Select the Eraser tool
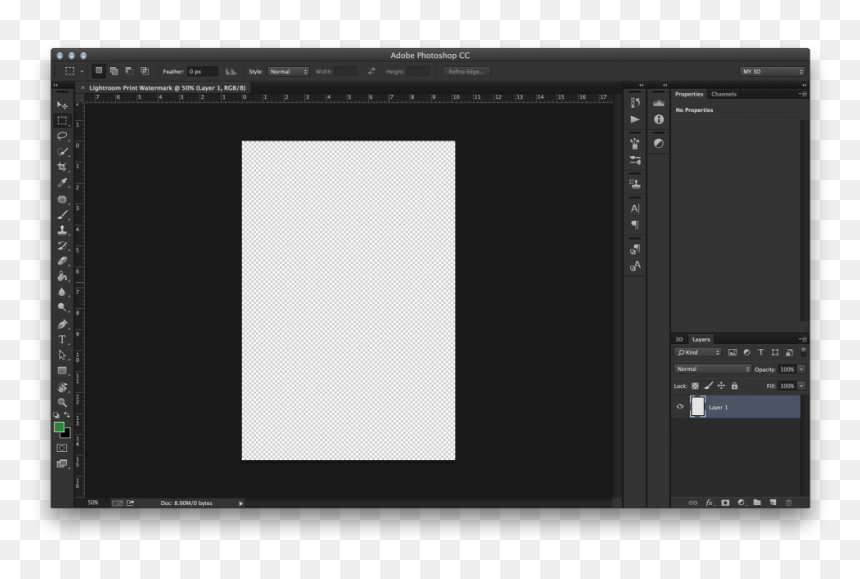 63,261
